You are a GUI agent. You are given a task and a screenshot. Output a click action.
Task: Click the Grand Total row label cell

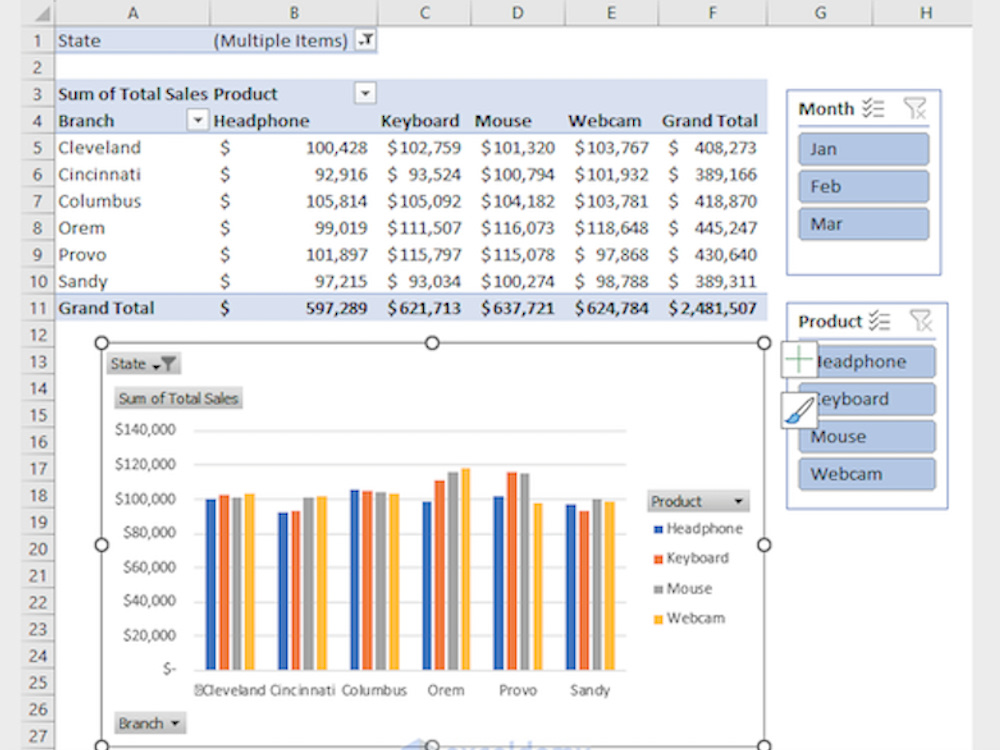tap(132, 308)
